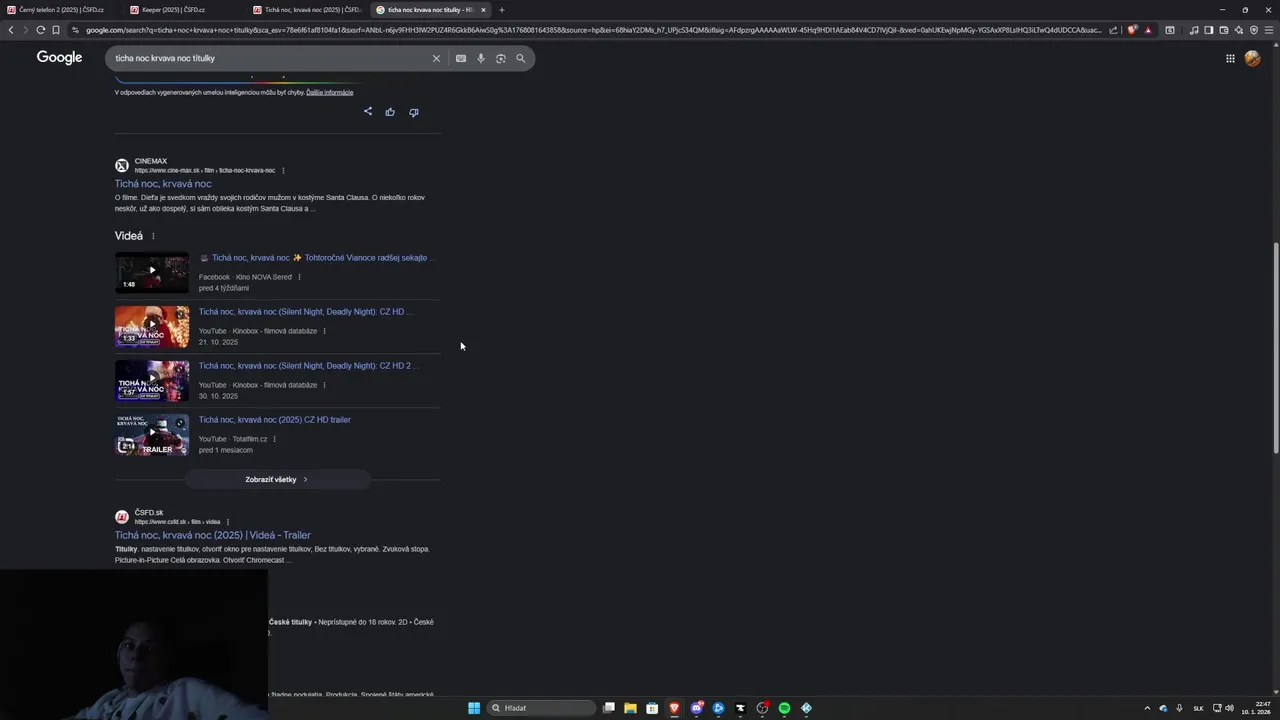The width and height of the screenshot is (1280, 720).
Task: Open a new browser tab
Action: [x=502, y=10]
